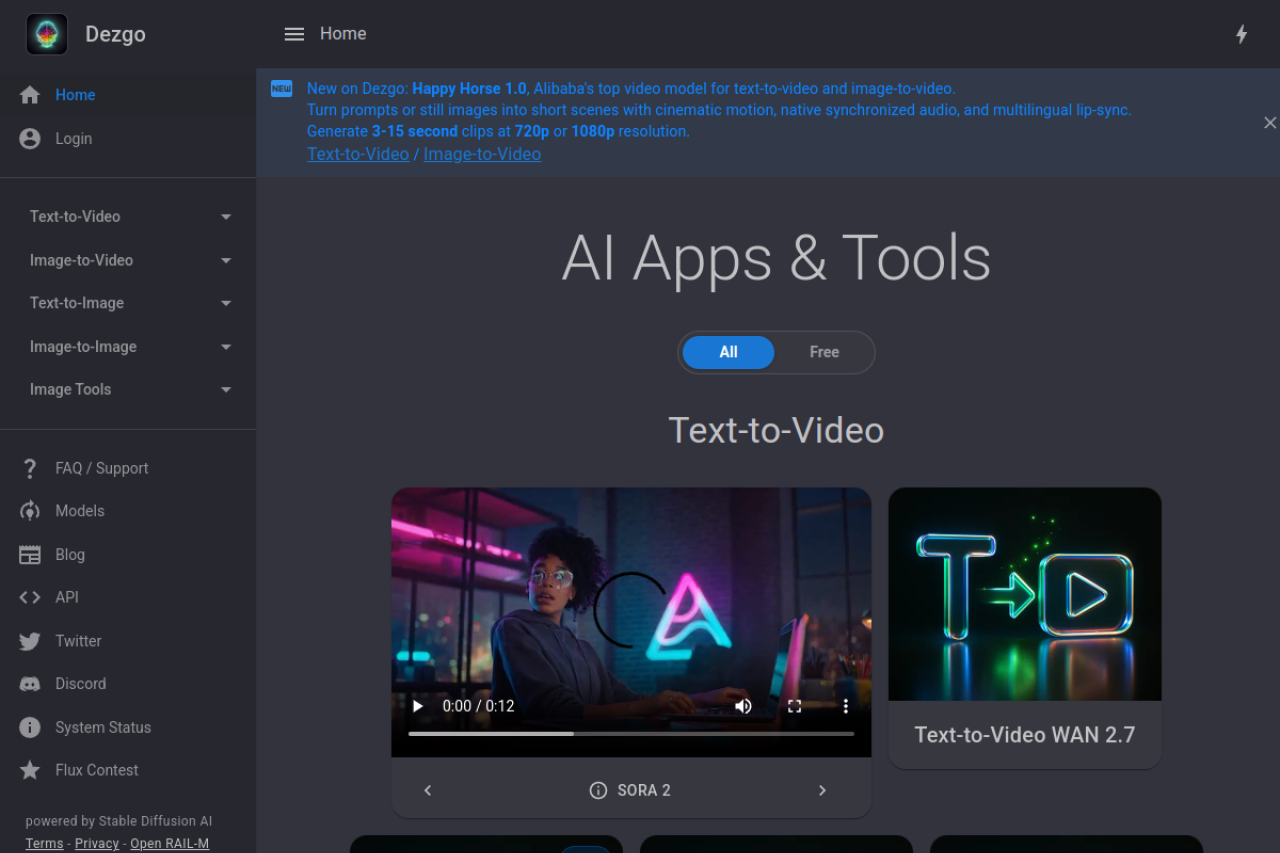Open the Models page
1280x853 pixels.
click(128, 511)
